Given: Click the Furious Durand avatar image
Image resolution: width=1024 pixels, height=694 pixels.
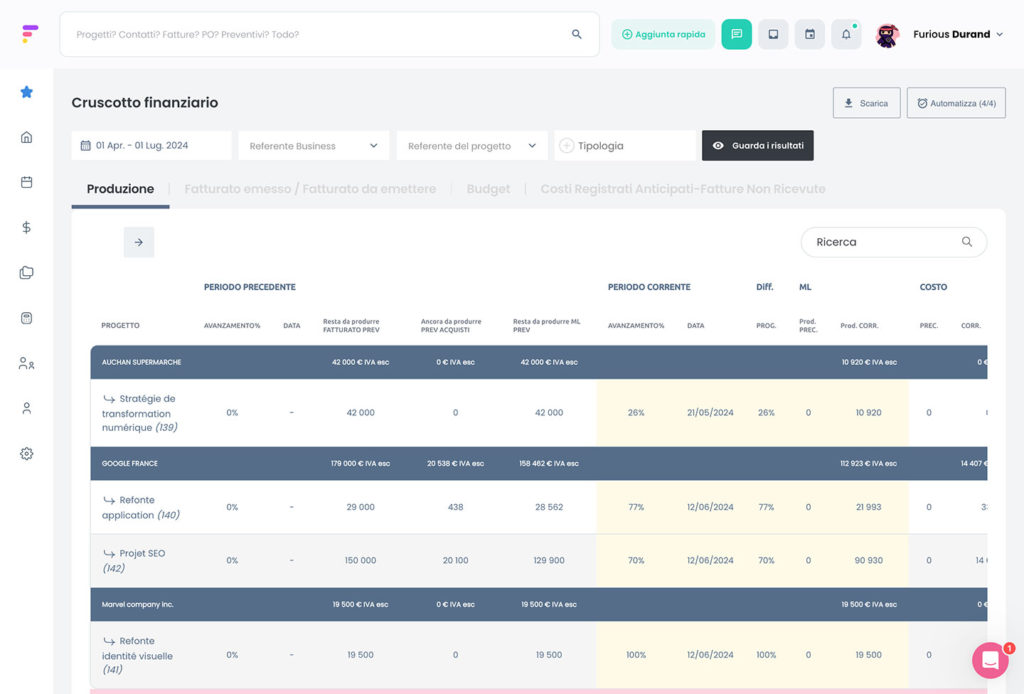Looking at the screenshot, I should point(888,35).
